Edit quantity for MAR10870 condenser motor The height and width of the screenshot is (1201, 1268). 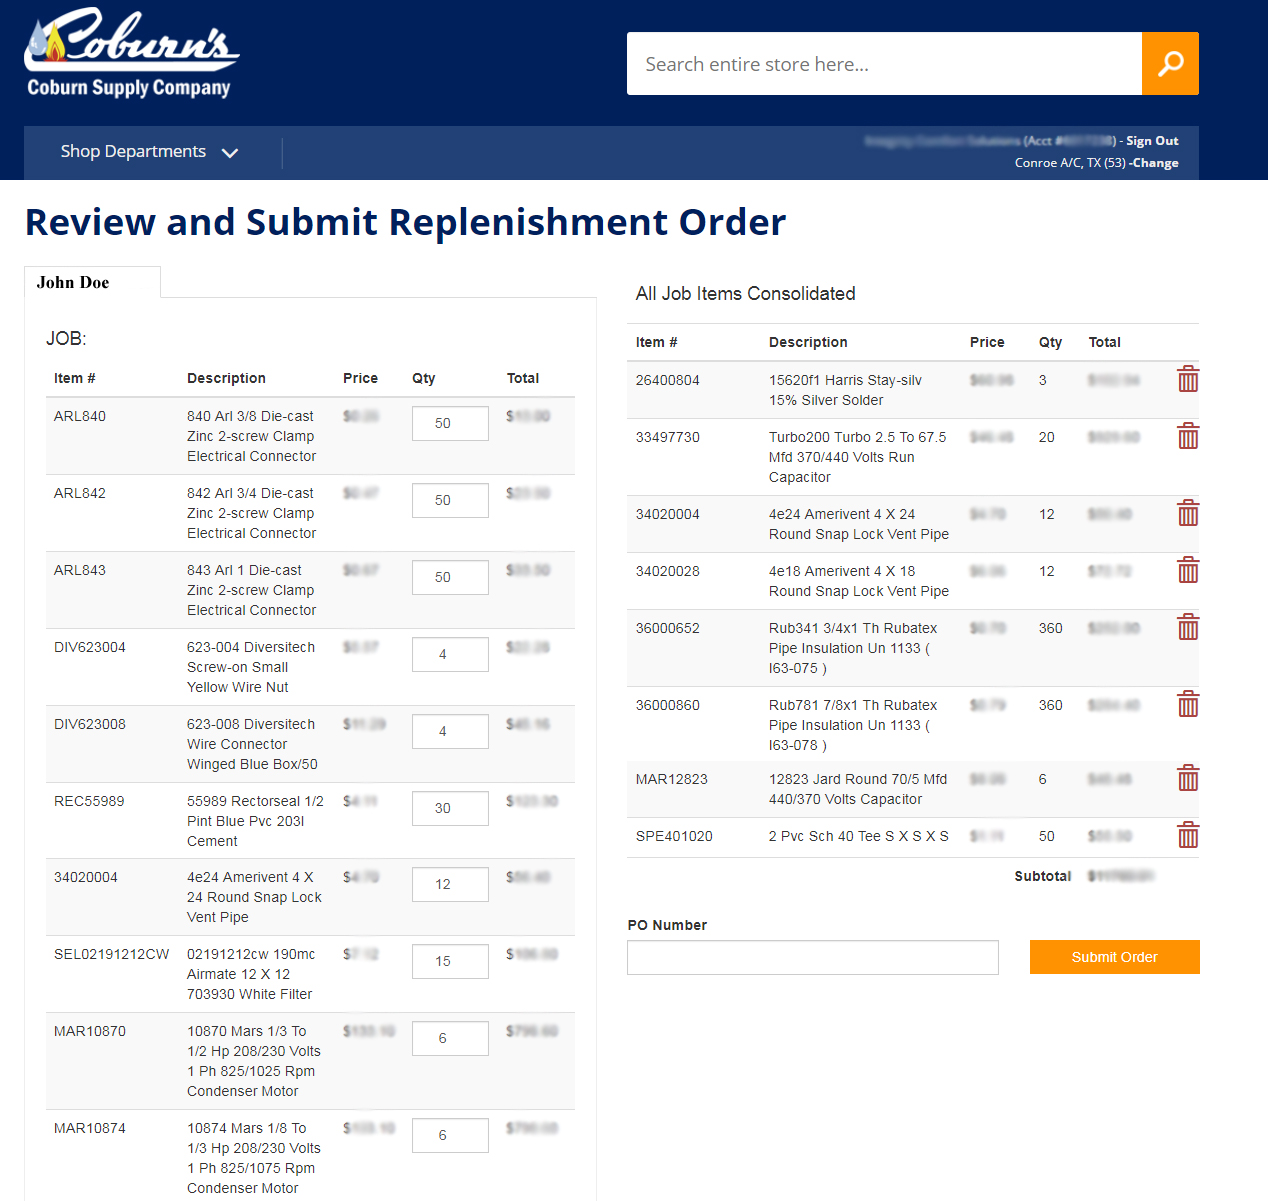click(x=450, y=1038)
